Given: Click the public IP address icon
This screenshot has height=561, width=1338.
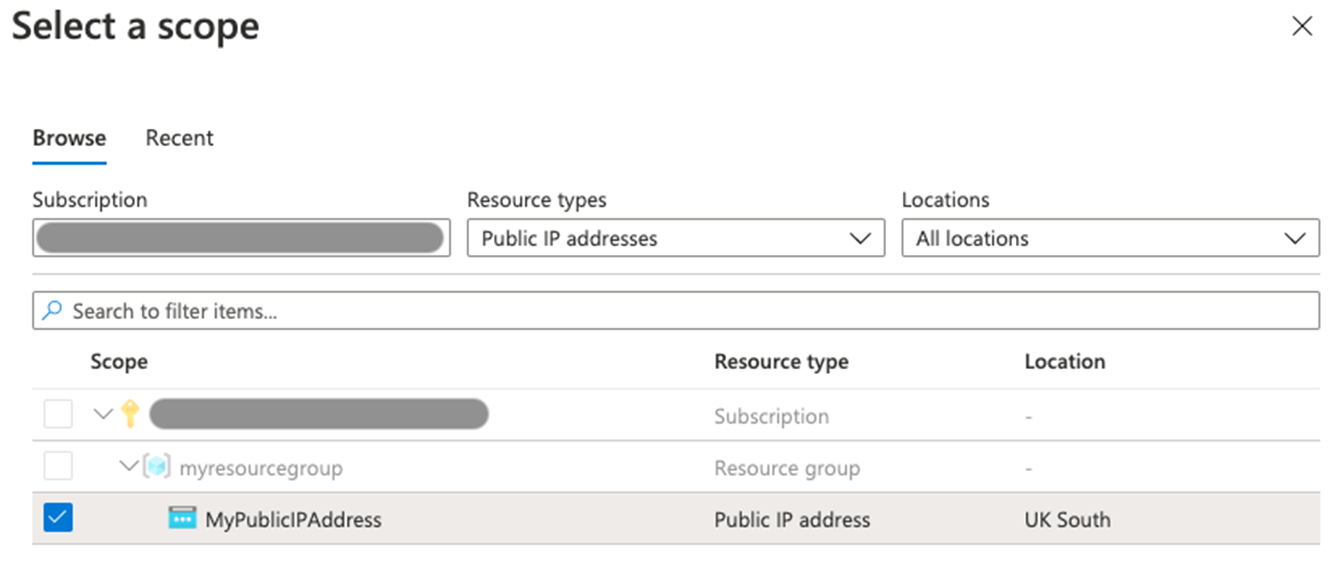Looking at the screenshot, I should point(182,518).
